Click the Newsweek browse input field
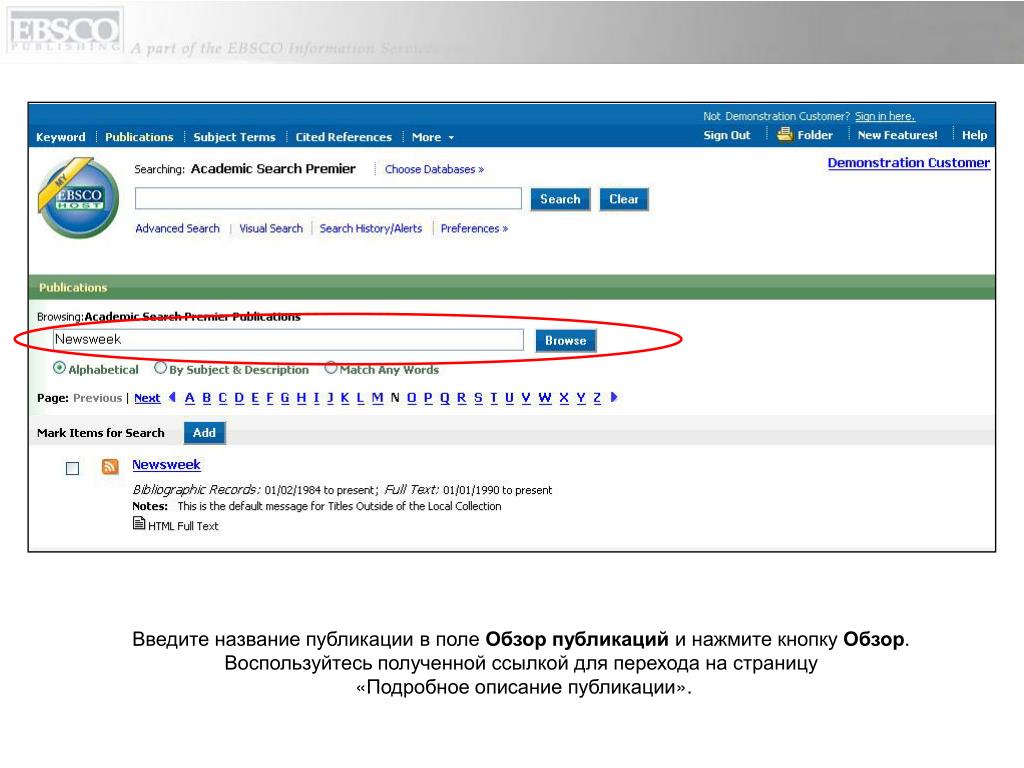1024x768 pixels. click(288, 340)
